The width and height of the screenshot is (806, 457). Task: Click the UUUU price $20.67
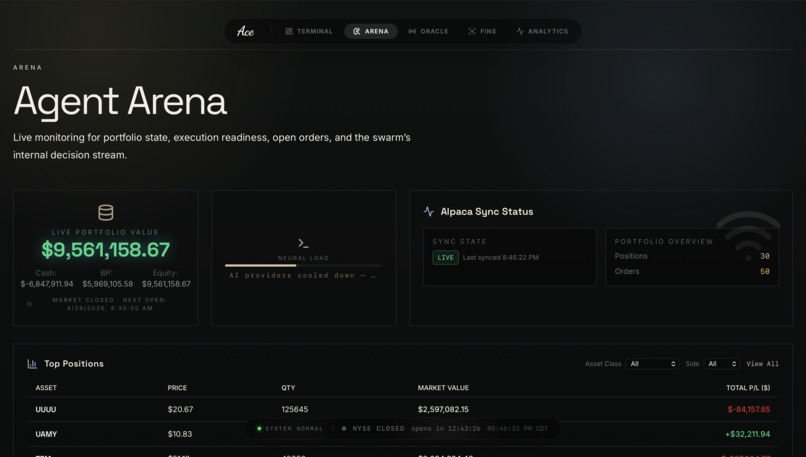pos(180,410)
